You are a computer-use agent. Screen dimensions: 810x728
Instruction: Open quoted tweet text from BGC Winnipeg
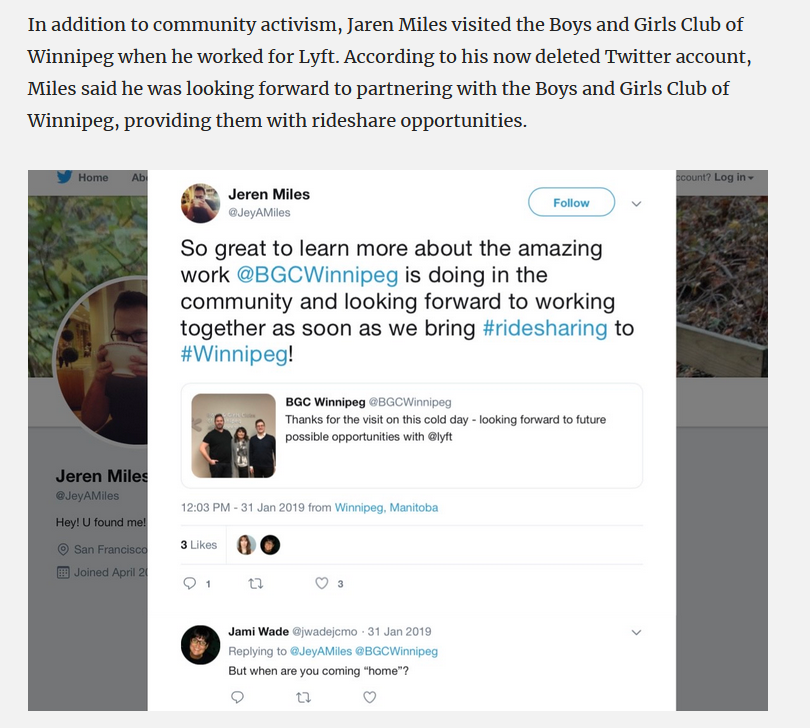446,428
